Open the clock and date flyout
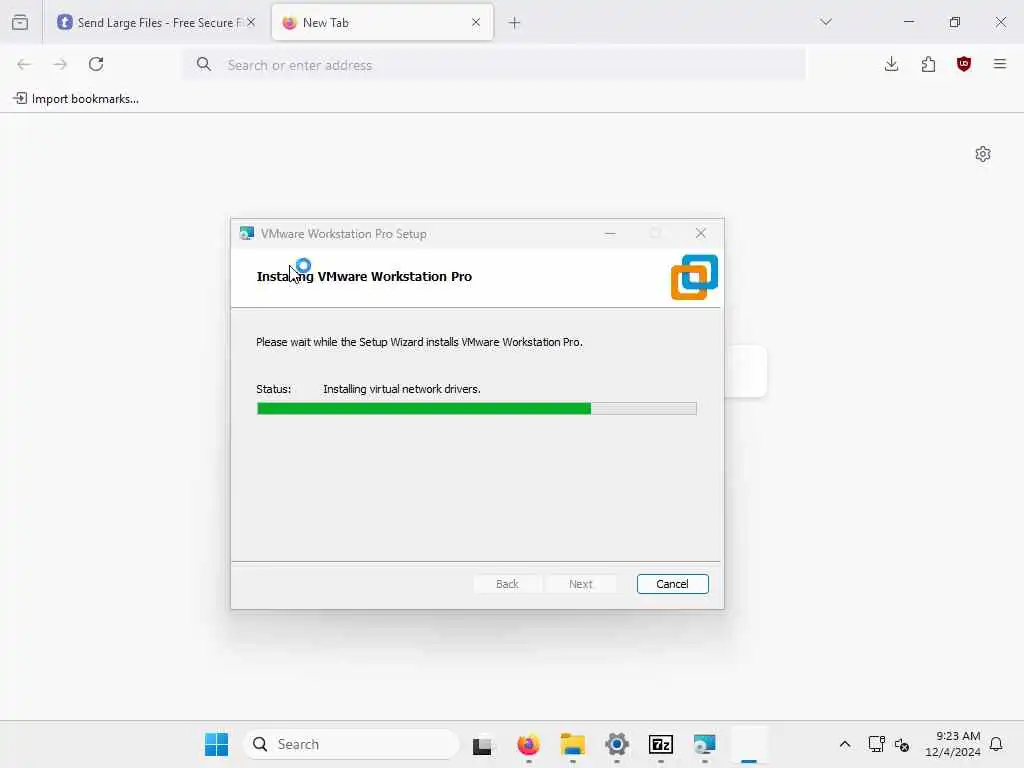Image resolution: width=1024 pixels, height=768 pixels. pyautogui.click(x=953, y=744)
